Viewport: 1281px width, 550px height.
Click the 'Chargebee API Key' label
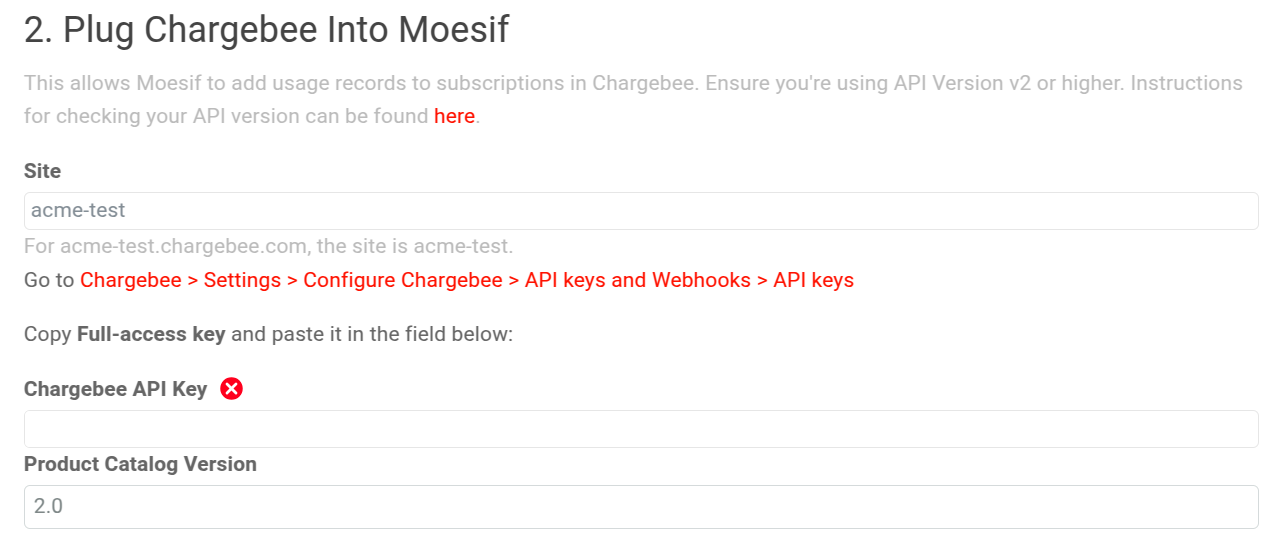pyautogui.click(x=115, y=389)
